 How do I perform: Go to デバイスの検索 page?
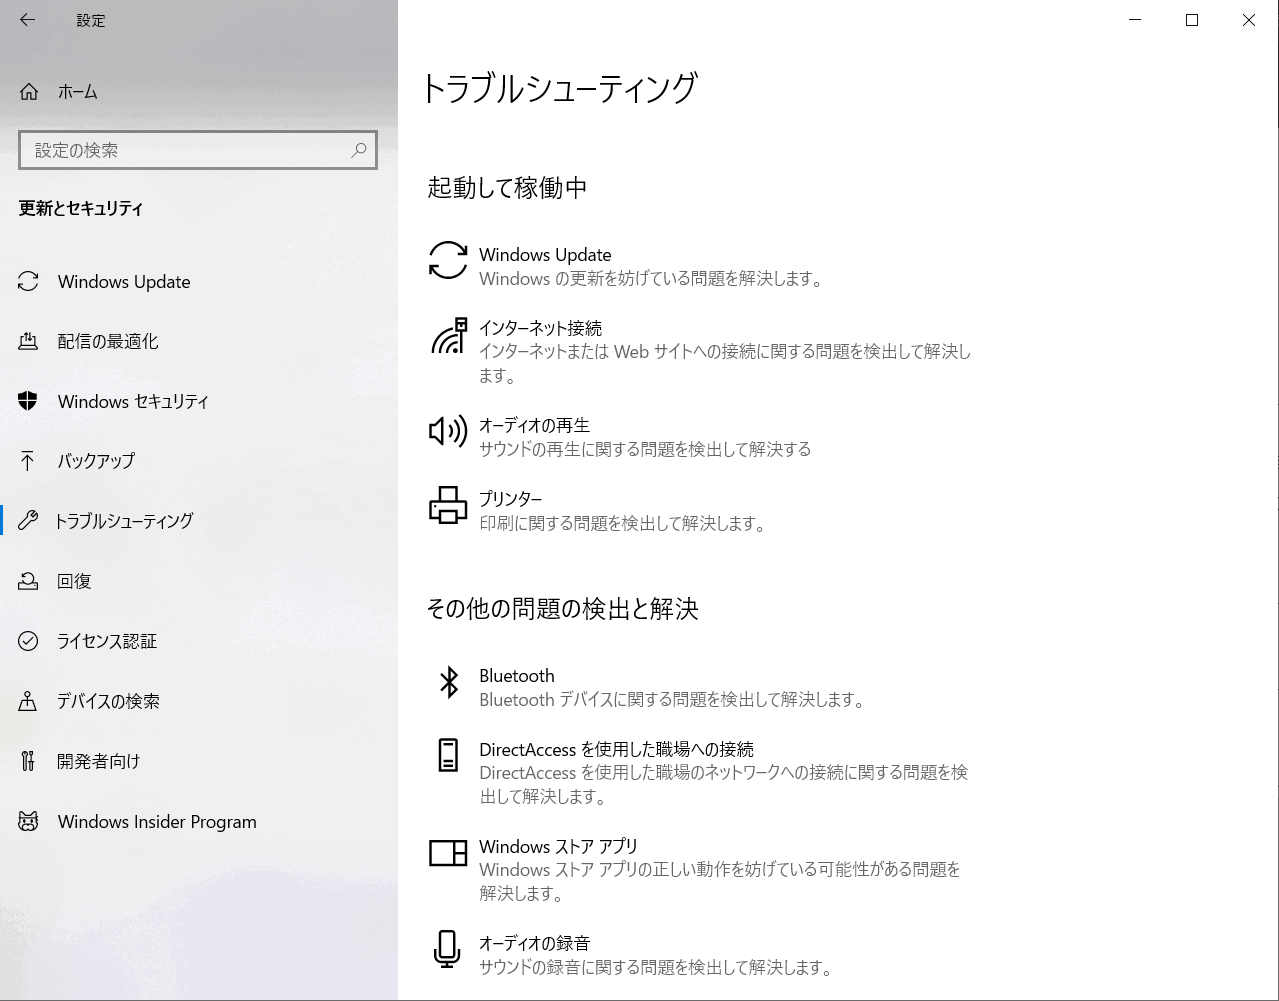click(199, 701)
